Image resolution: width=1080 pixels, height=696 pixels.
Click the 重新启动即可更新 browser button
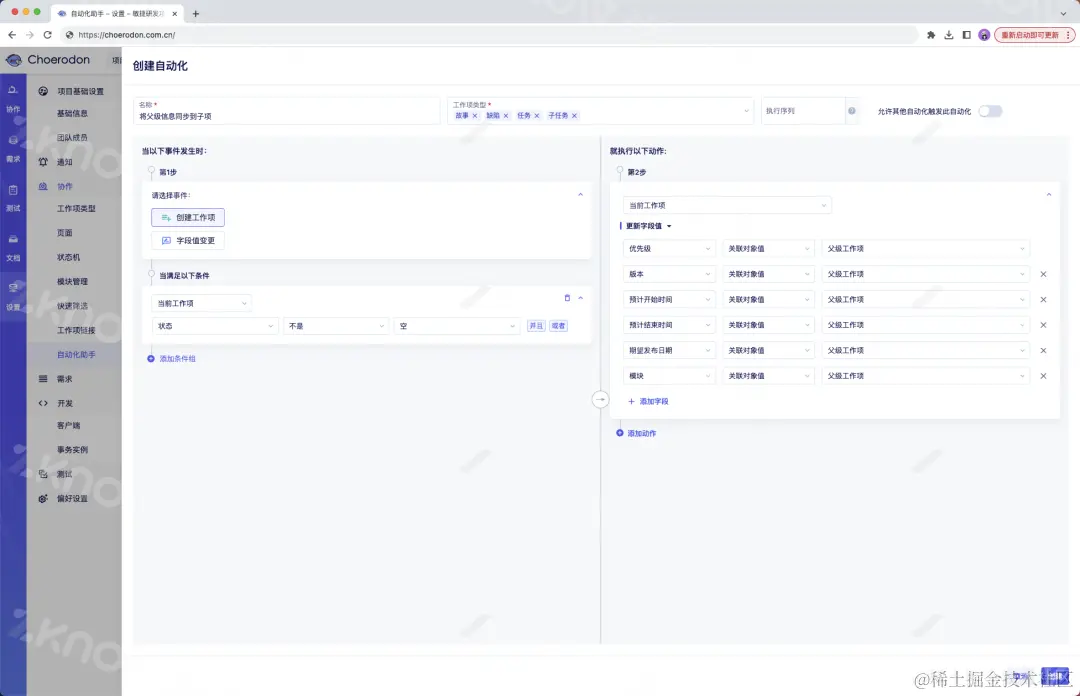(1034, 35)
